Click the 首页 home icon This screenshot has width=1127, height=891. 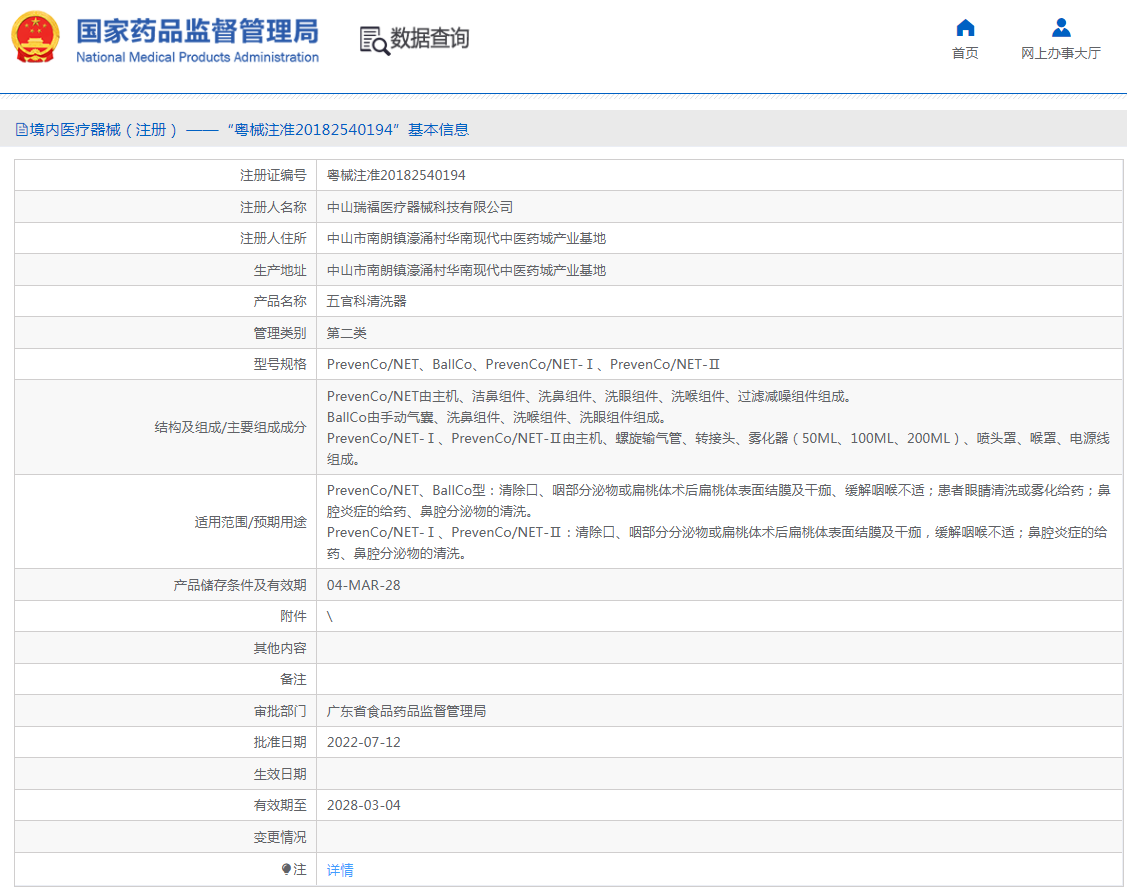[964, 30]
